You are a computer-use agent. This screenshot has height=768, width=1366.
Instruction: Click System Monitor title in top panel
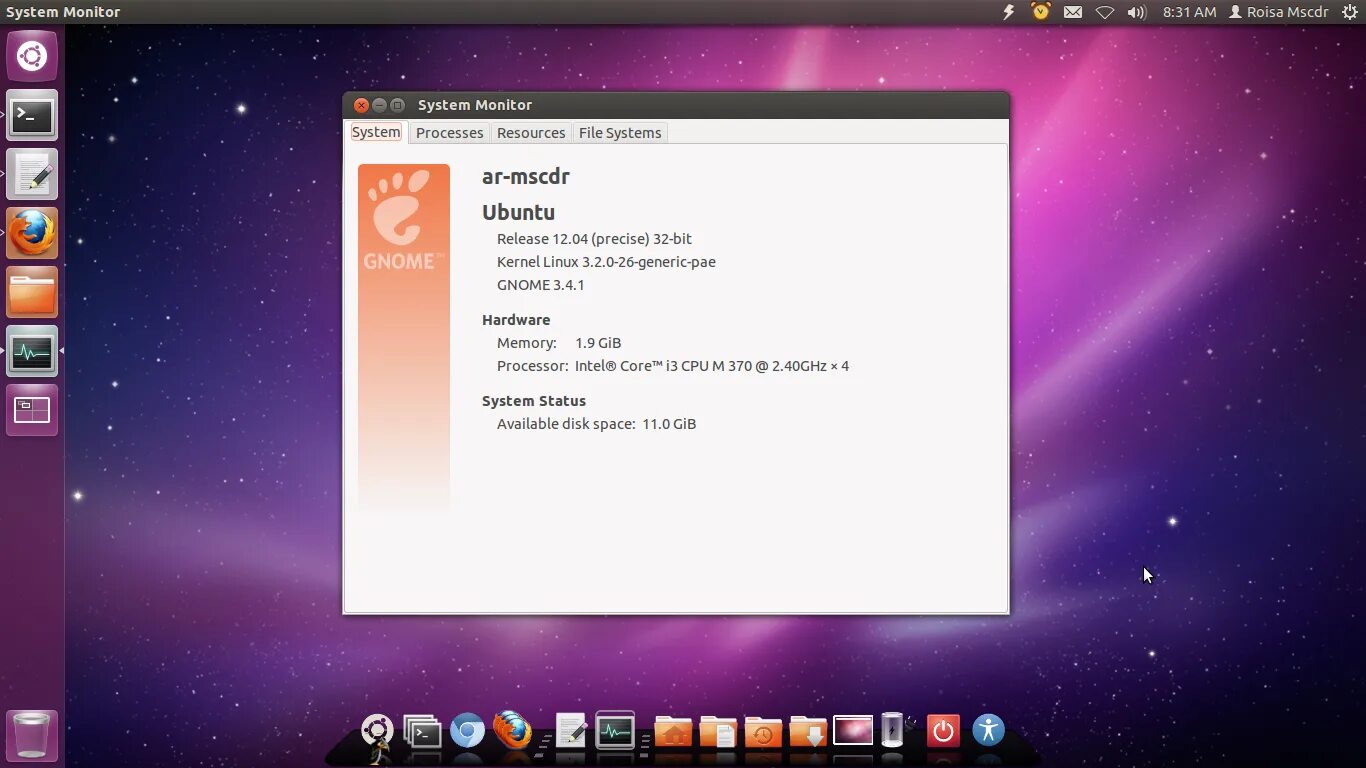click(x=63, y=12)
